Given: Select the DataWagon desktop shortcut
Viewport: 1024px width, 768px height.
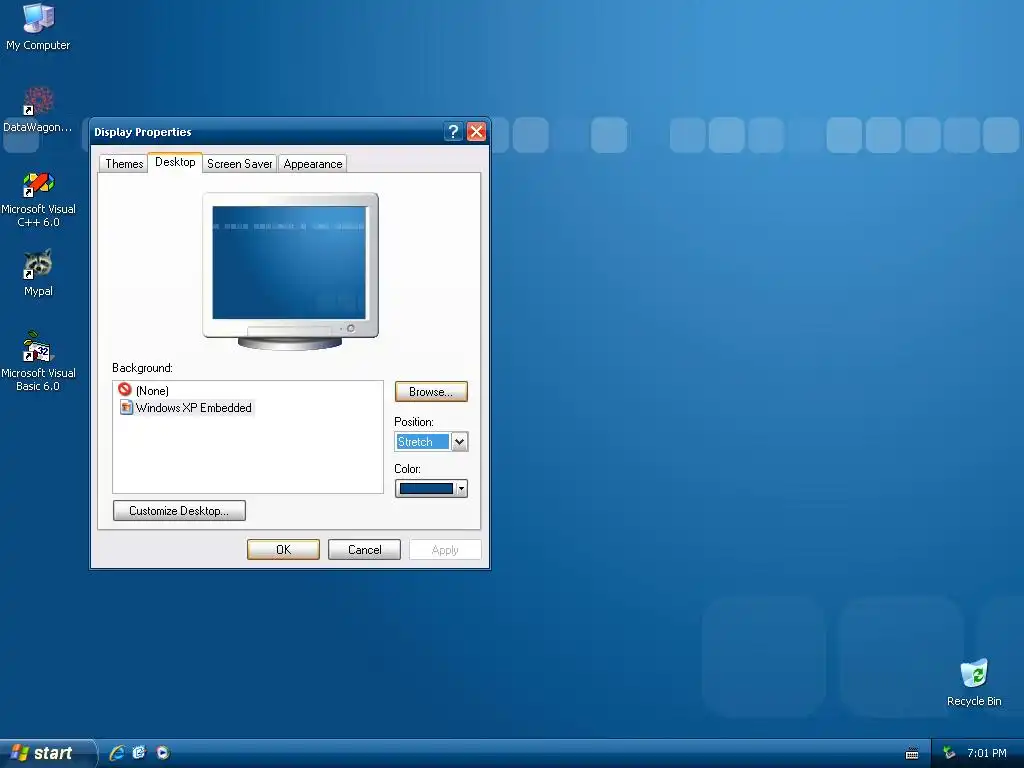Looking at the screenshot, I should tap(38, 110).
